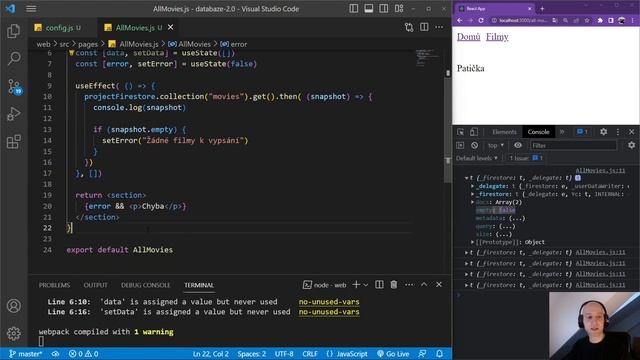Open the PROBLEMS panel tab
This screenshot has width=640, height=360.
(54, 285)
